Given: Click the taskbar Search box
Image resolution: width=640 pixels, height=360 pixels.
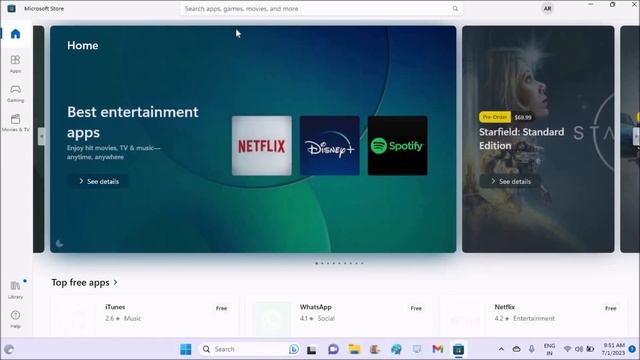Looking at the screenshot, I should pos(249,349).
